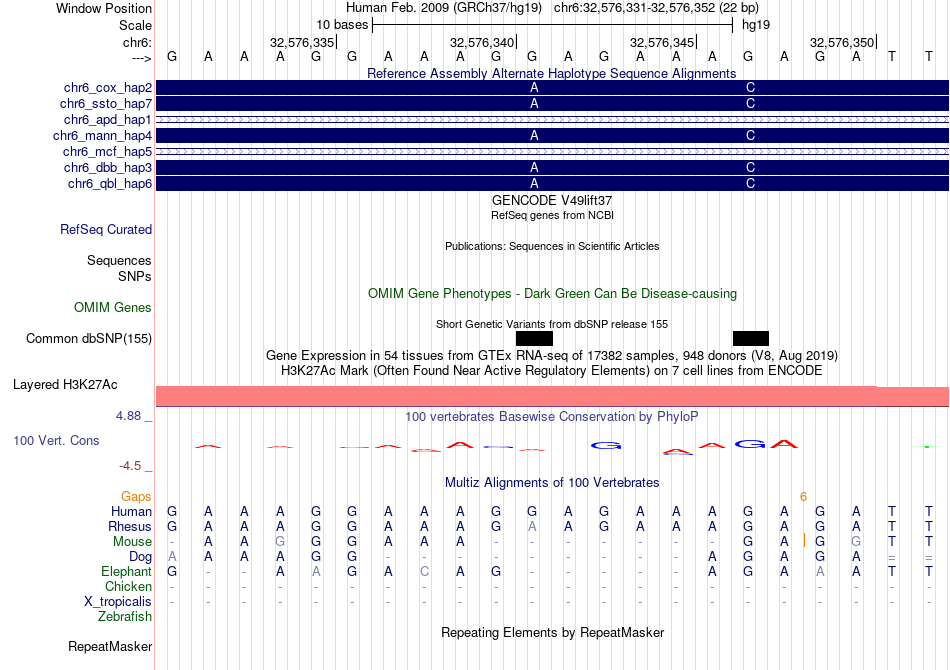This screenshot has height=670, width=950.
Task: Select the C mismatch in chr6_mann_hap4 alignment
Action: point(751,136)
